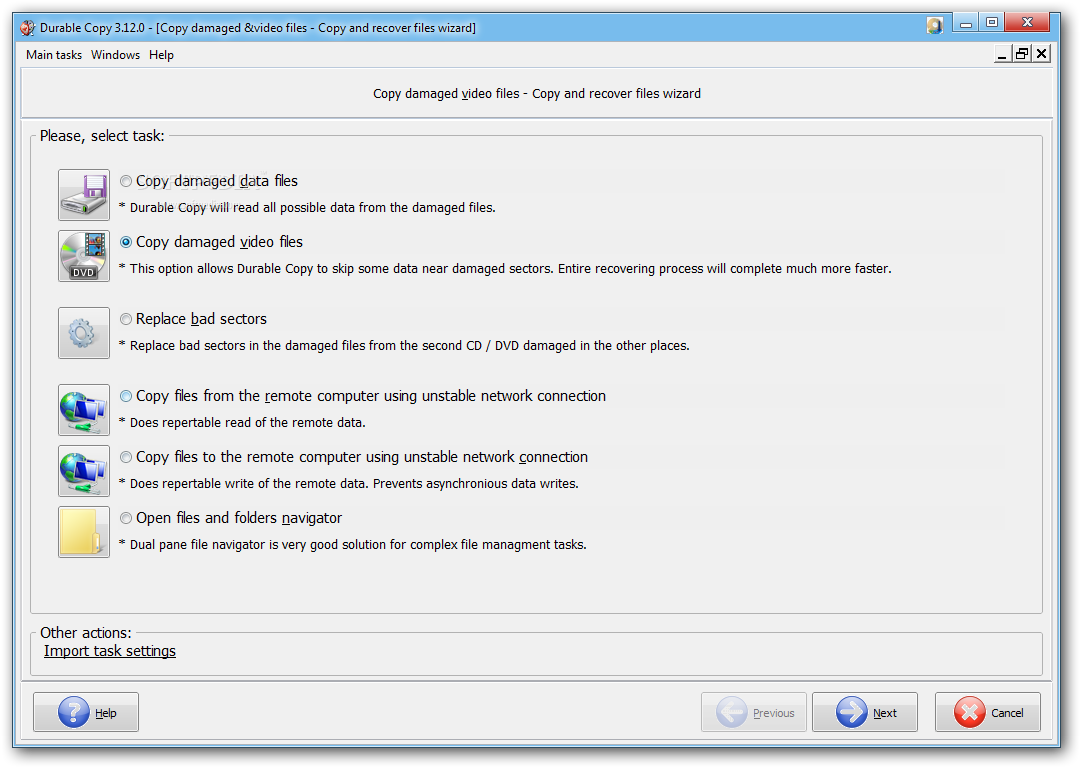The width and height of the screenshot is (1081, 768).
Task: Minimize the Durable Copy main window
Action: (967, 23)
